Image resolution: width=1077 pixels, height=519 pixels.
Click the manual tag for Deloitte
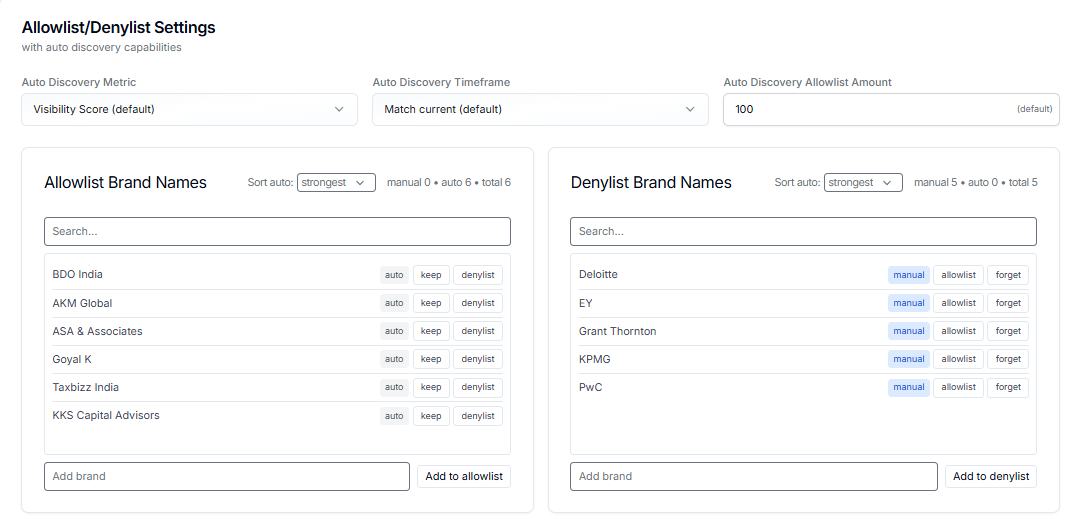909,275
